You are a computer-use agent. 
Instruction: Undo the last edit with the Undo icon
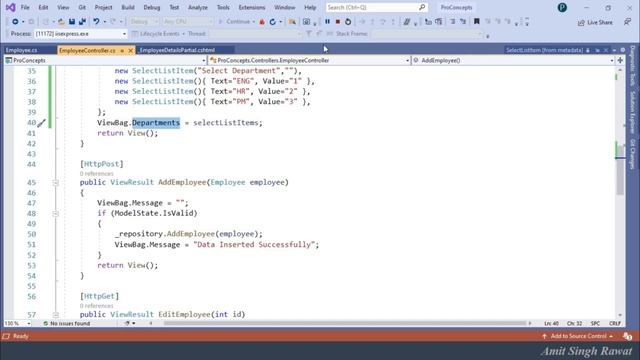pyautogui.click(x=96, y=22)
